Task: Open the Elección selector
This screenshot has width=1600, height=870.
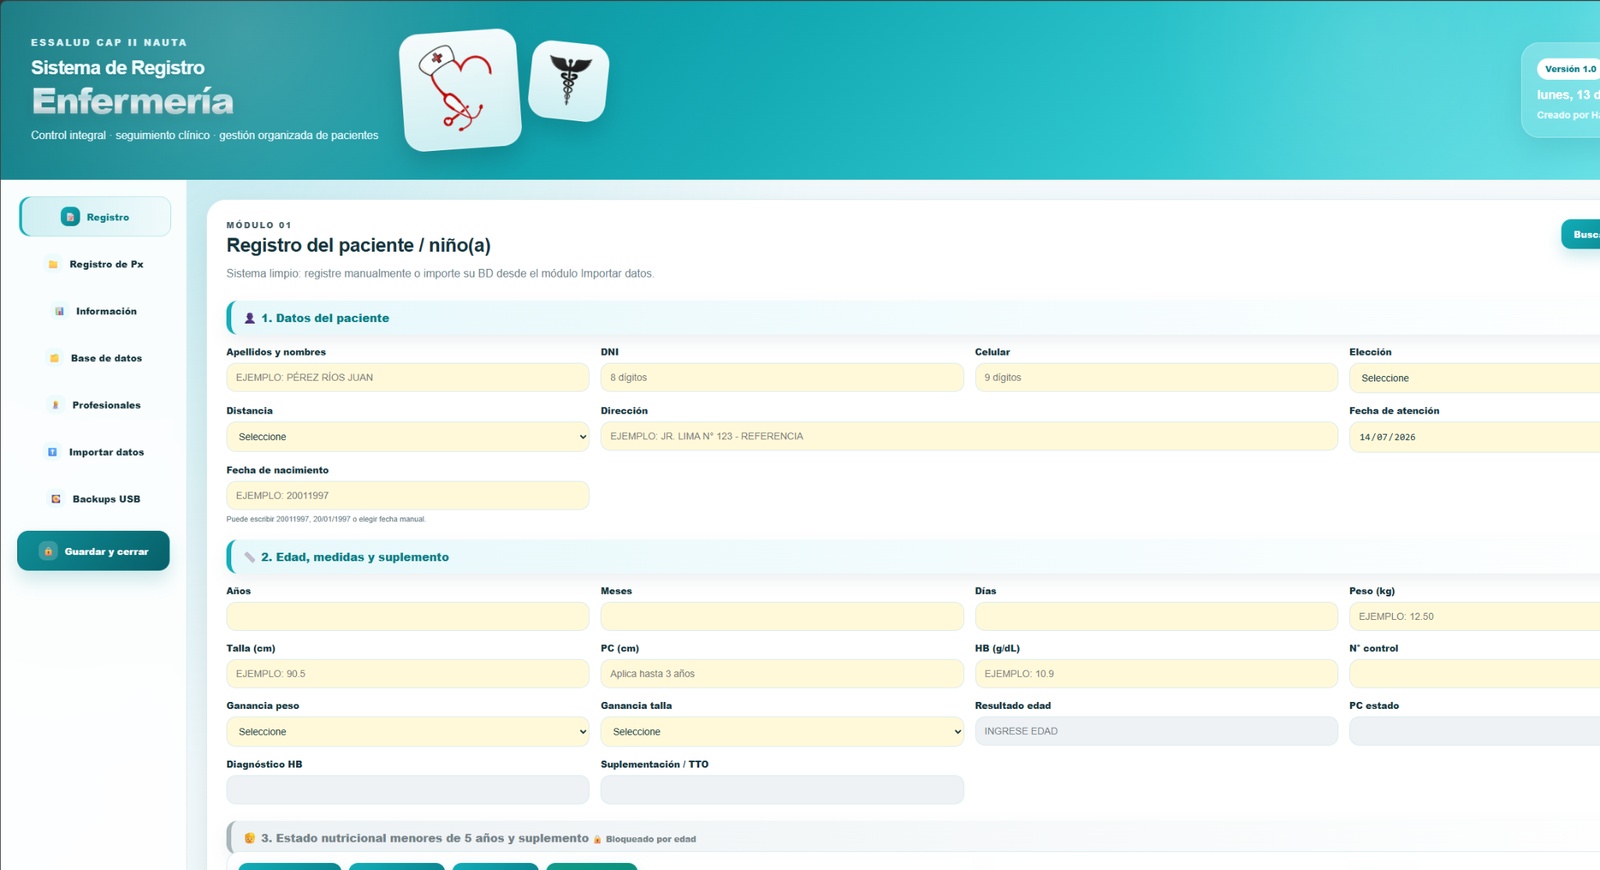Action: pos(1474,378)
